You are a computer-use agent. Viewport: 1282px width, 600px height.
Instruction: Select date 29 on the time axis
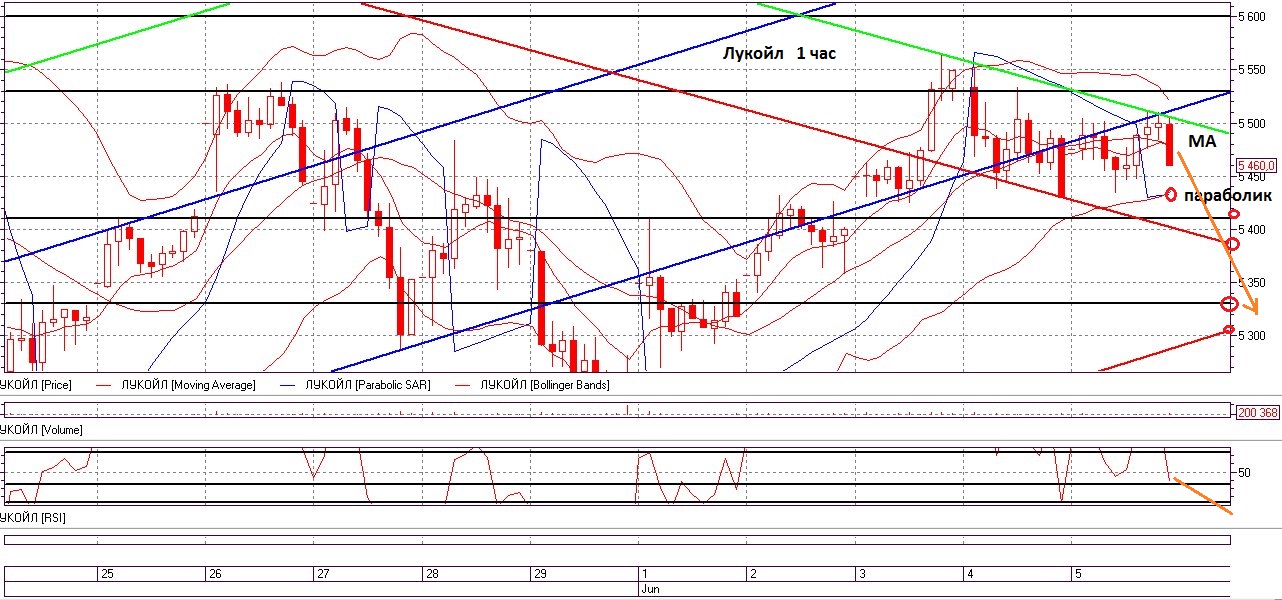coord(540,575)
